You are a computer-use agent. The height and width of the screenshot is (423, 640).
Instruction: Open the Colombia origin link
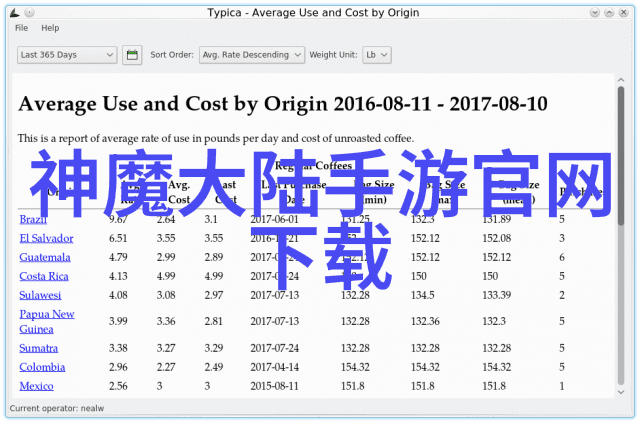point(40,367)
